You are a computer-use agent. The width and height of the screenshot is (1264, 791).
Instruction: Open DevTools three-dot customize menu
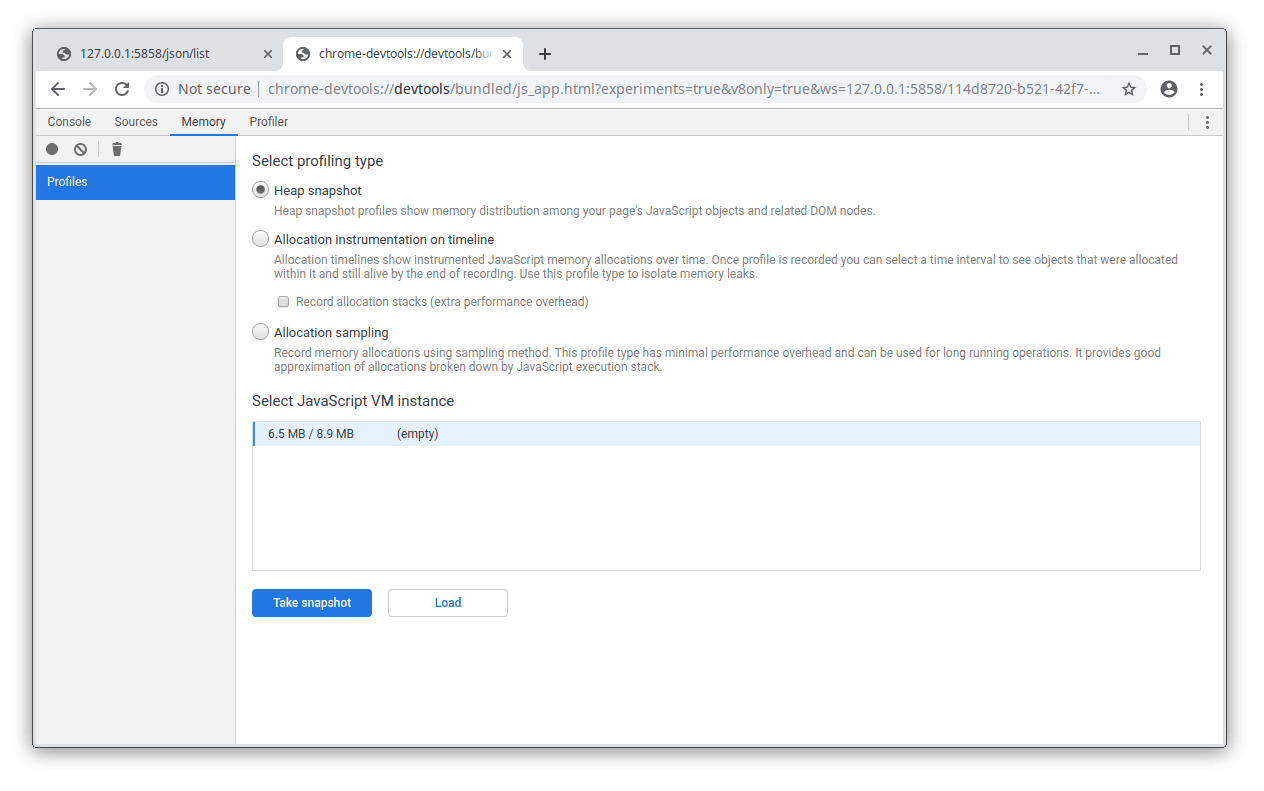pyautogui.click(x=1207, y=122)
